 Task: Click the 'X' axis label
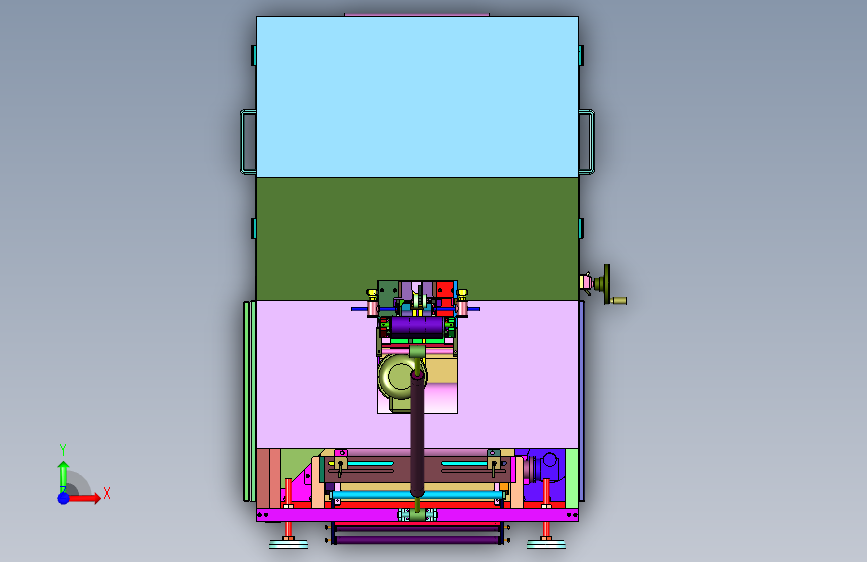(107, 493)
